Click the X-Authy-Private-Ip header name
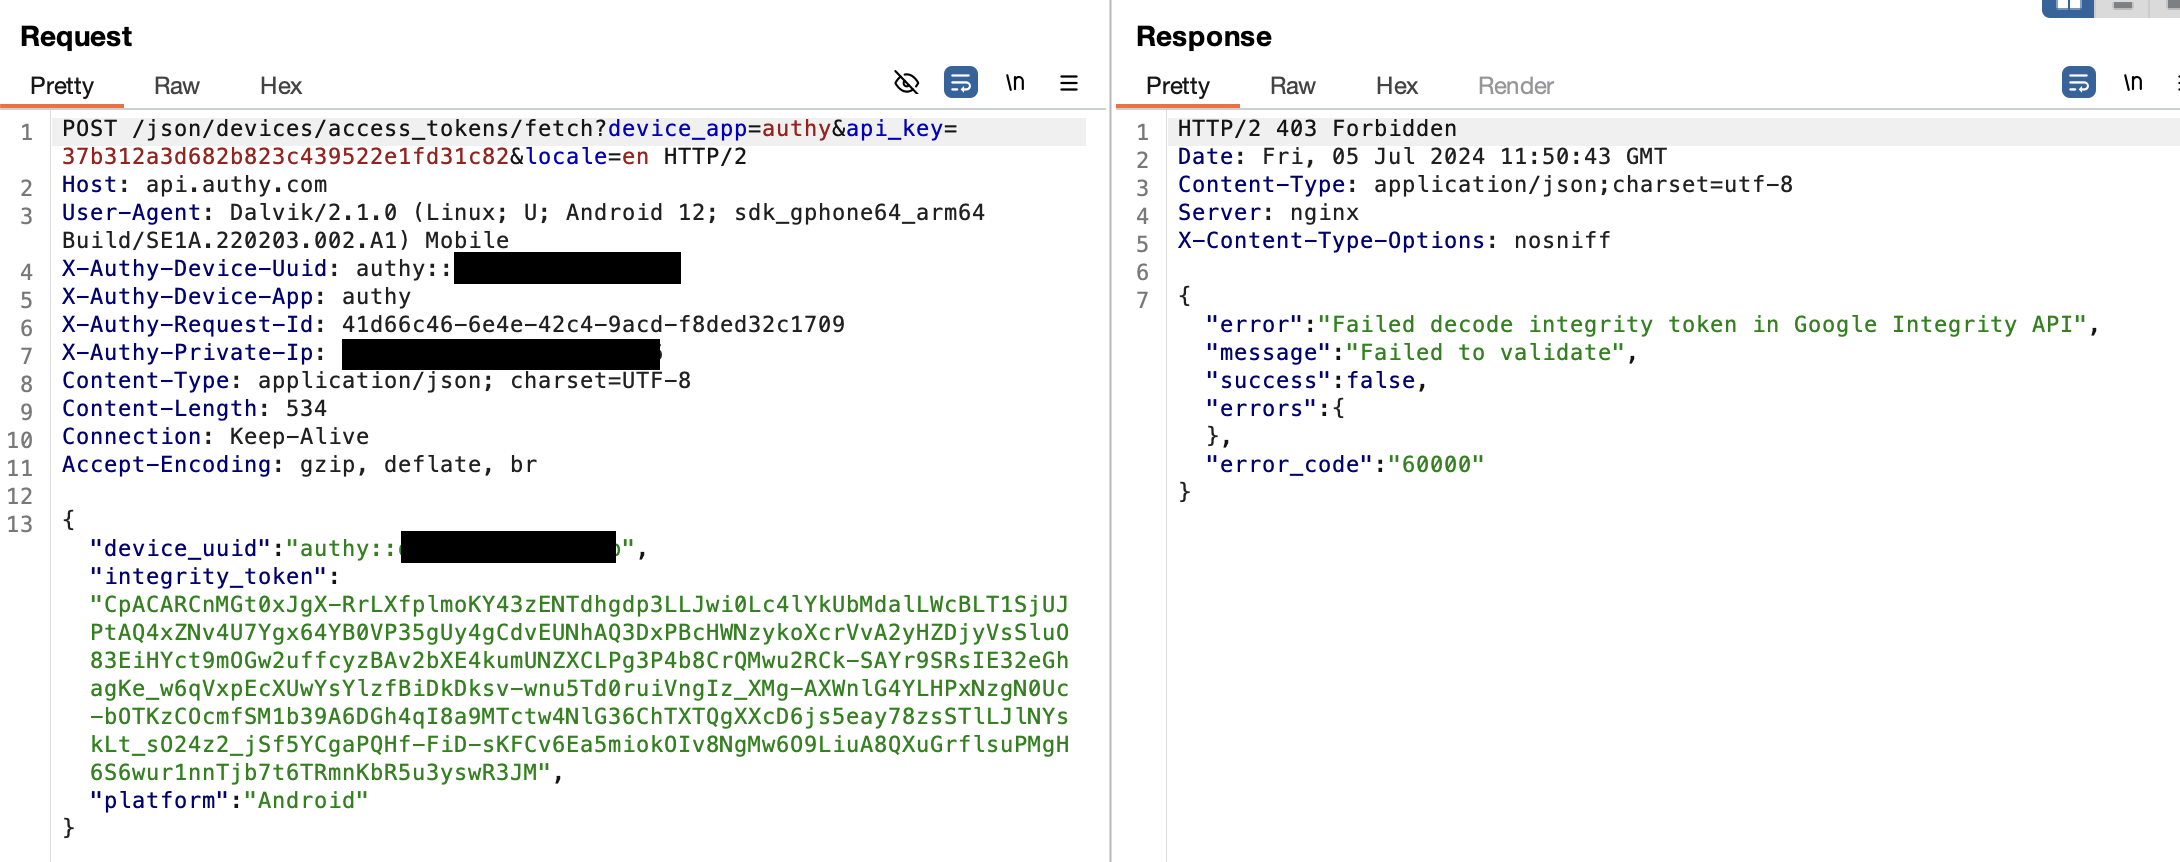This screenshot has height=862, width=2180. coord(187,353)
